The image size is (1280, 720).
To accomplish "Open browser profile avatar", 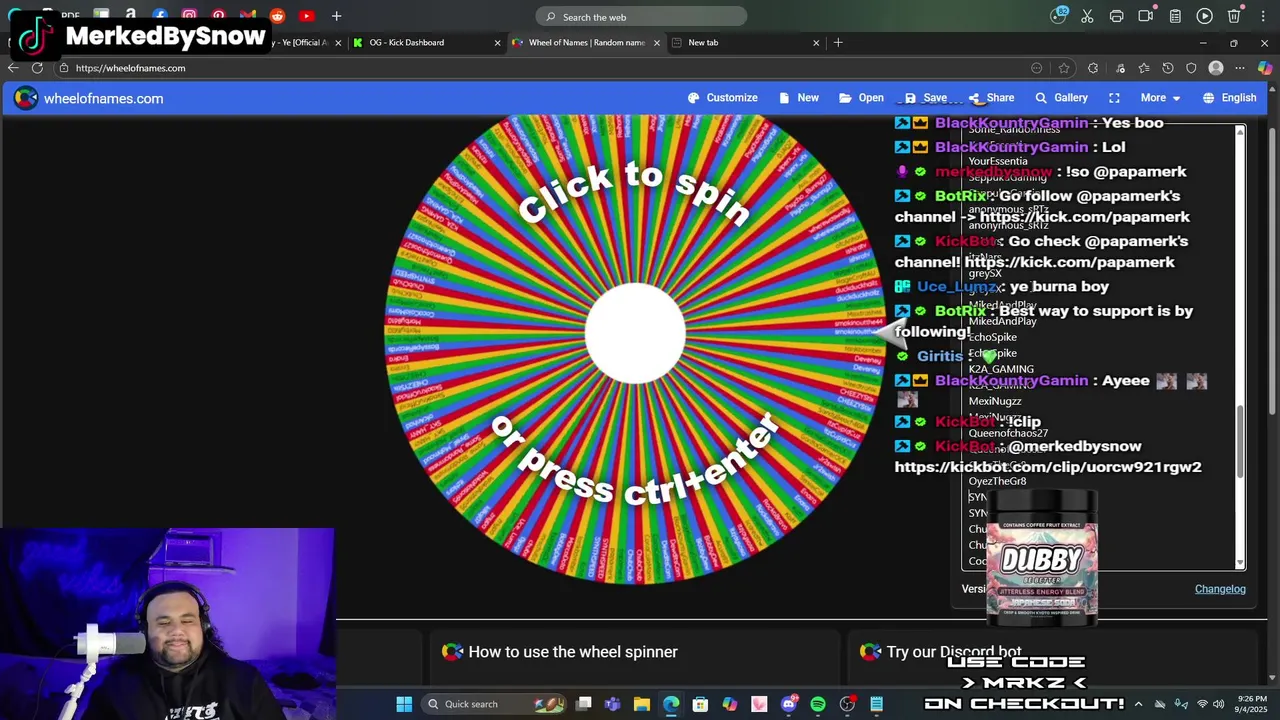I will click(x=1216, y=68).
